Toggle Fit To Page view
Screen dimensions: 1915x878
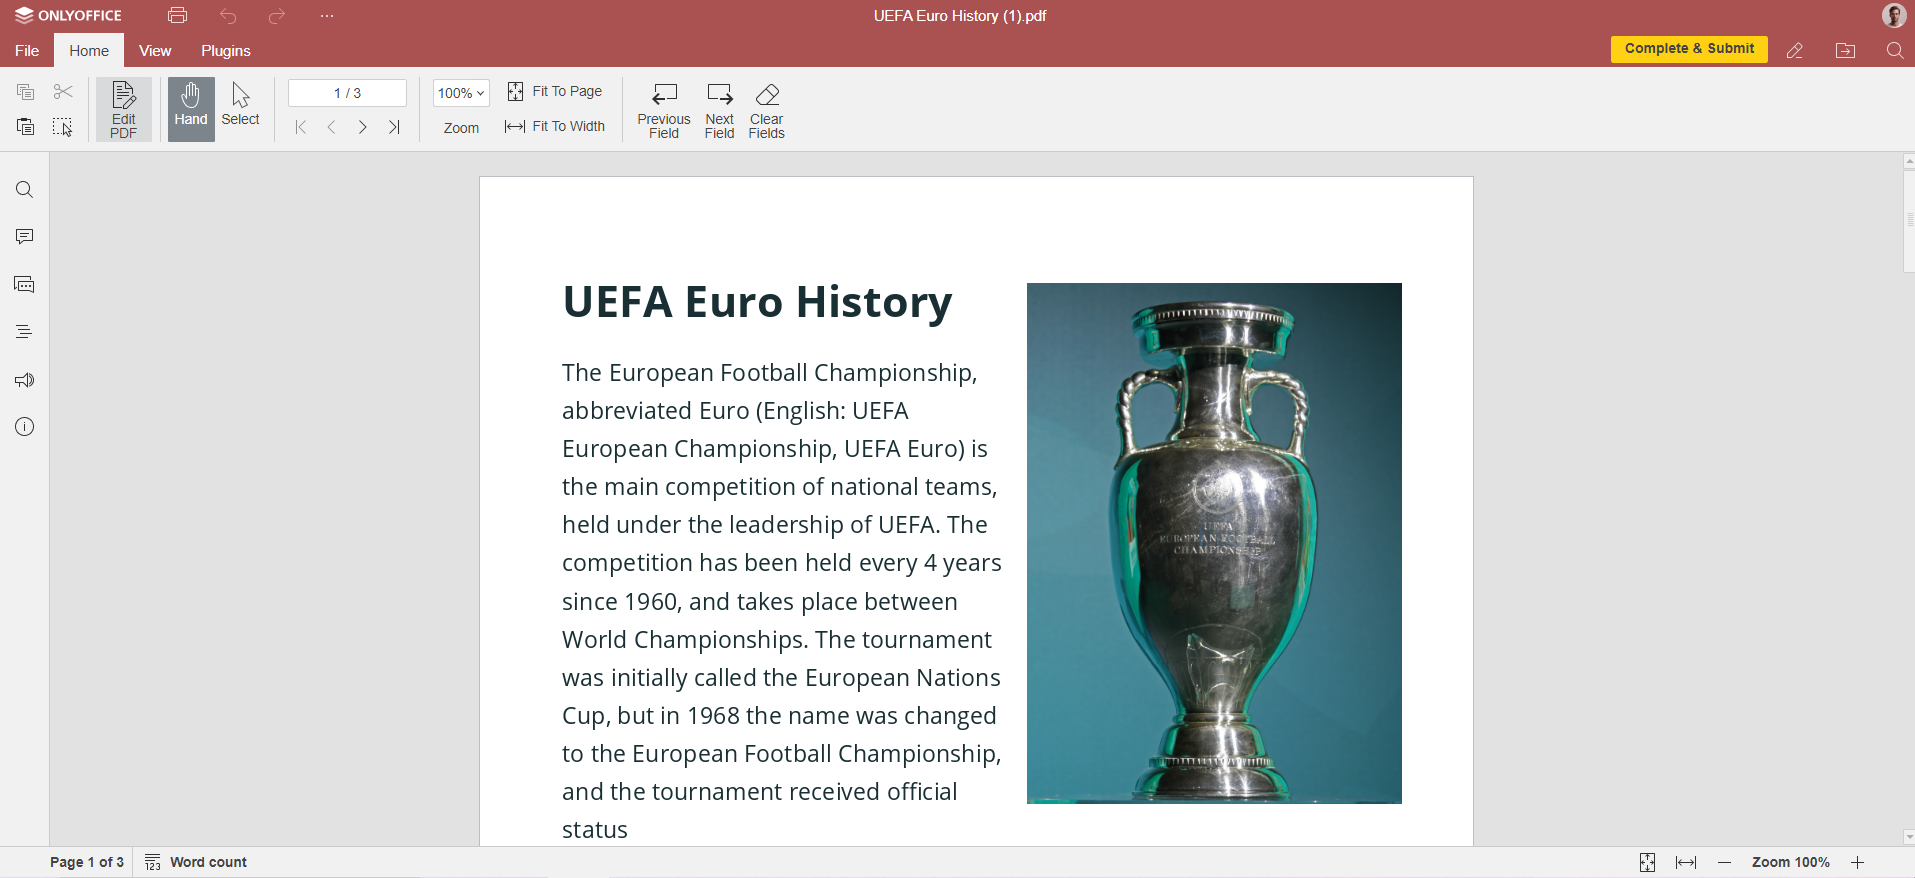[x=555, y=91]
